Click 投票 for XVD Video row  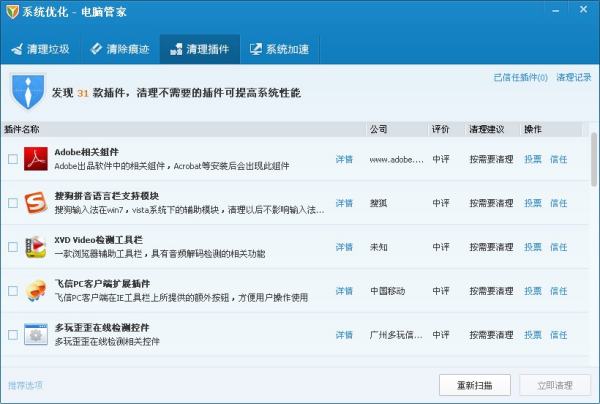pos(533,247)
